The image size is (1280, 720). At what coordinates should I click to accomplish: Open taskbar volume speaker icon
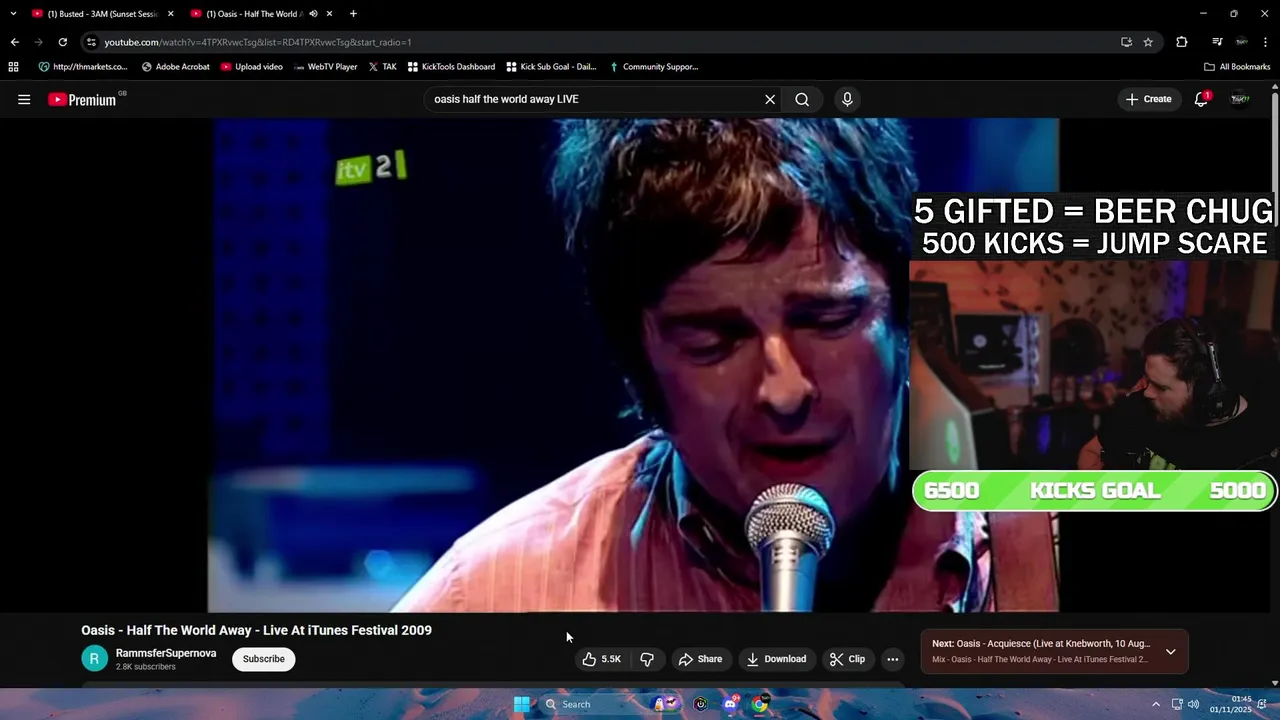tap(1193, 704)
